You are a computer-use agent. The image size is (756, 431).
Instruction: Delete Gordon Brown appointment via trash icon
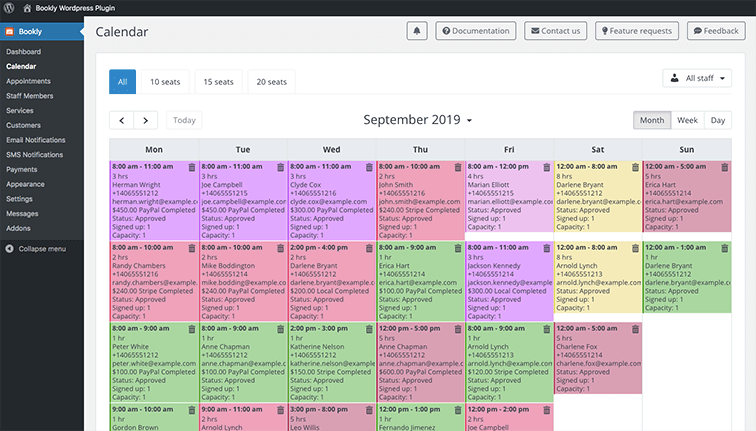tap(191, 410)
